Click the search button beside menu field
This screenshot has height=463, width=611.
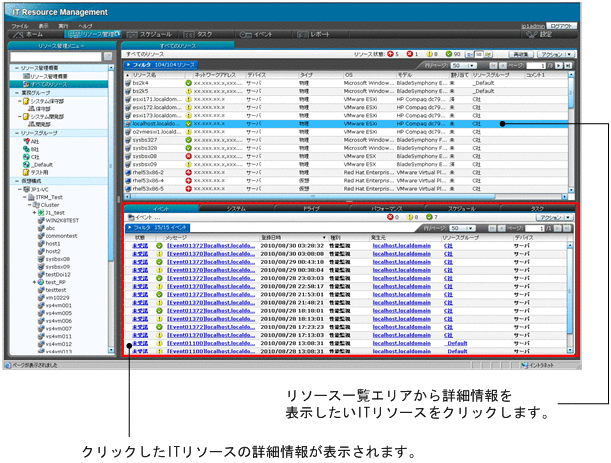(x=108, y=57)
